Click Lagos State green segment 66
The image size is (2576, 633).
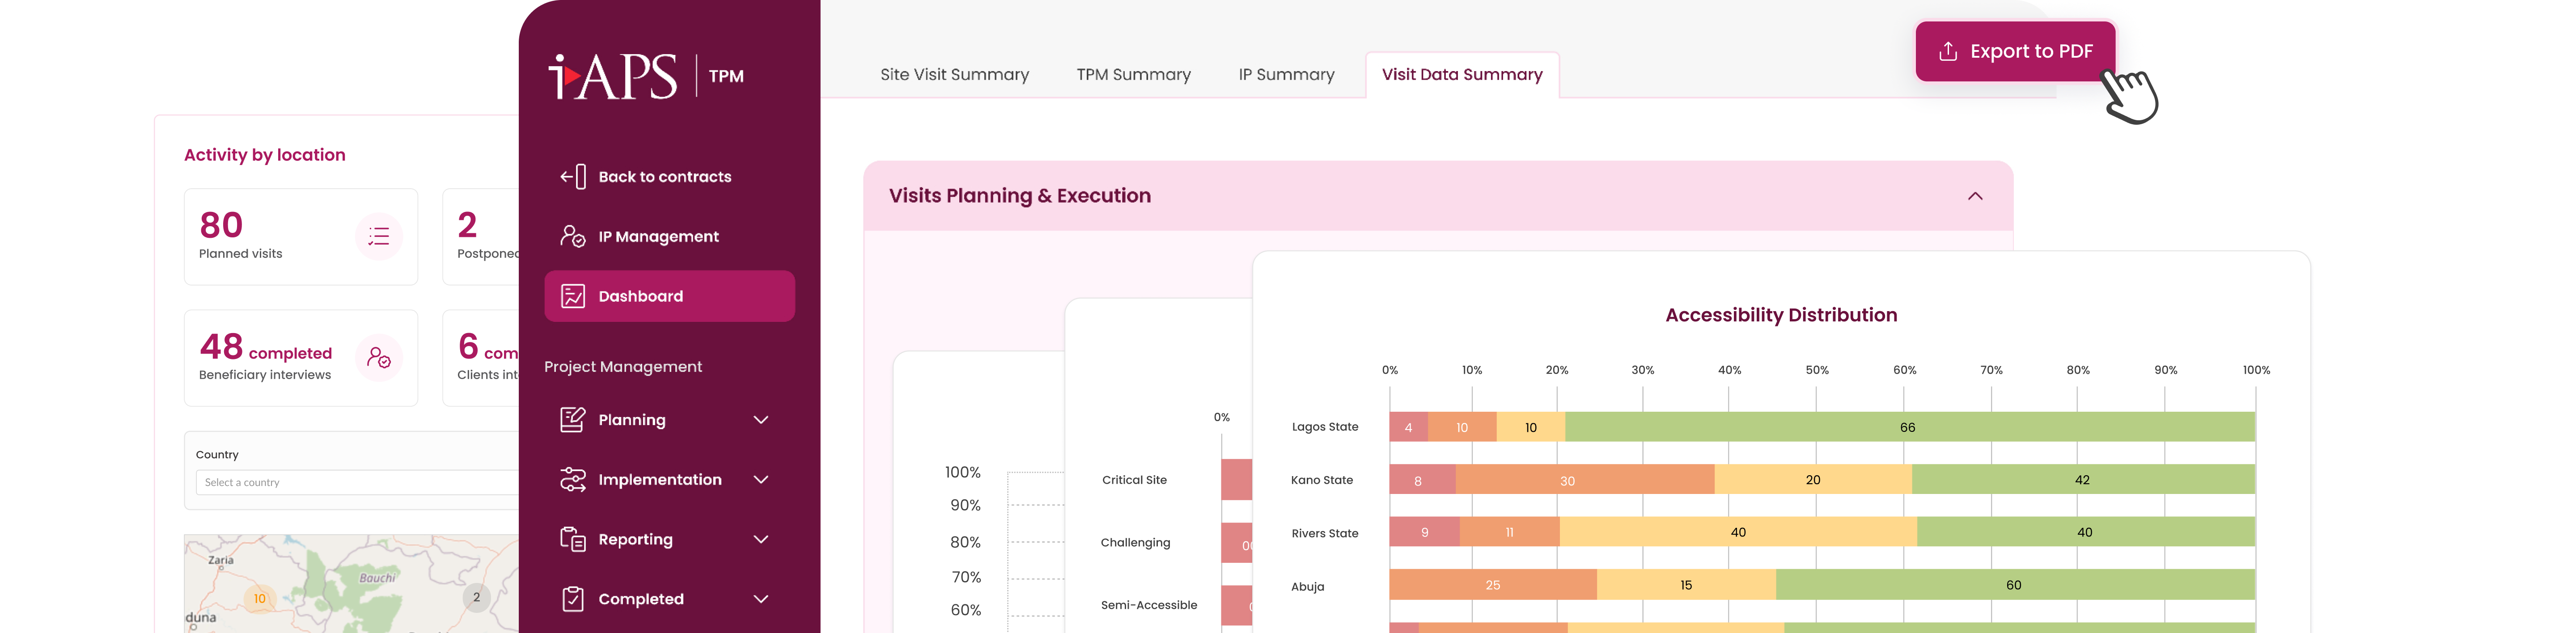click(x=1909, y=427)
